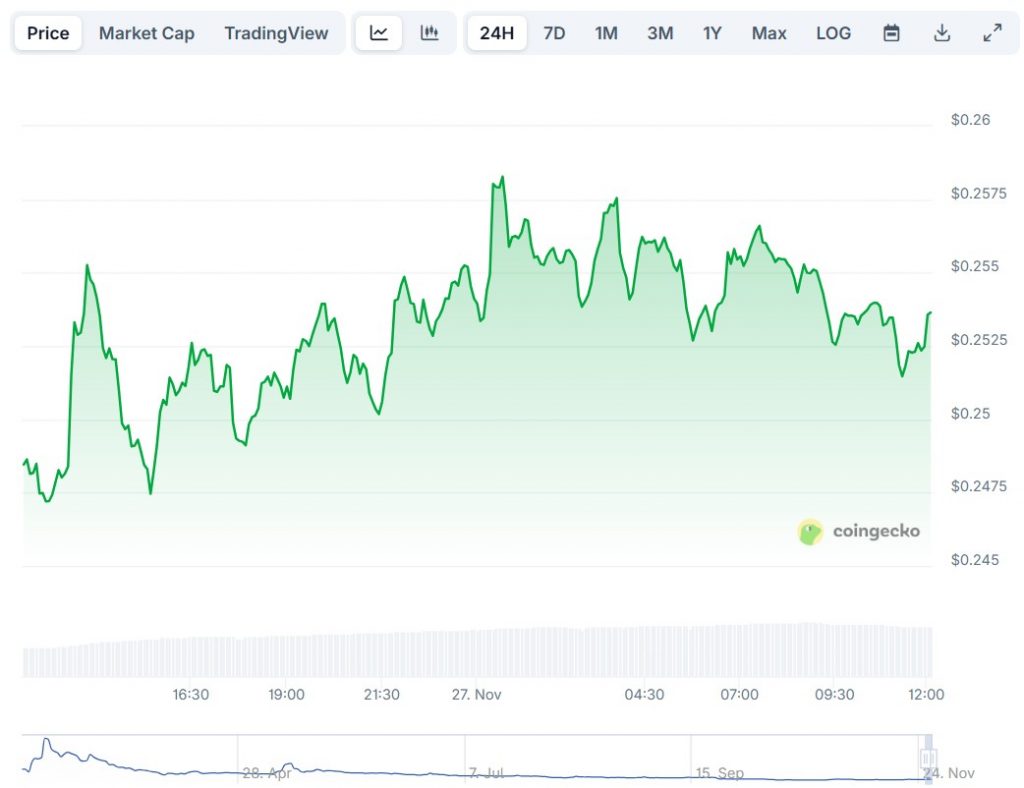Select the Price tab
Screen dimensions: 1024x788
click(x=48, y=33)
